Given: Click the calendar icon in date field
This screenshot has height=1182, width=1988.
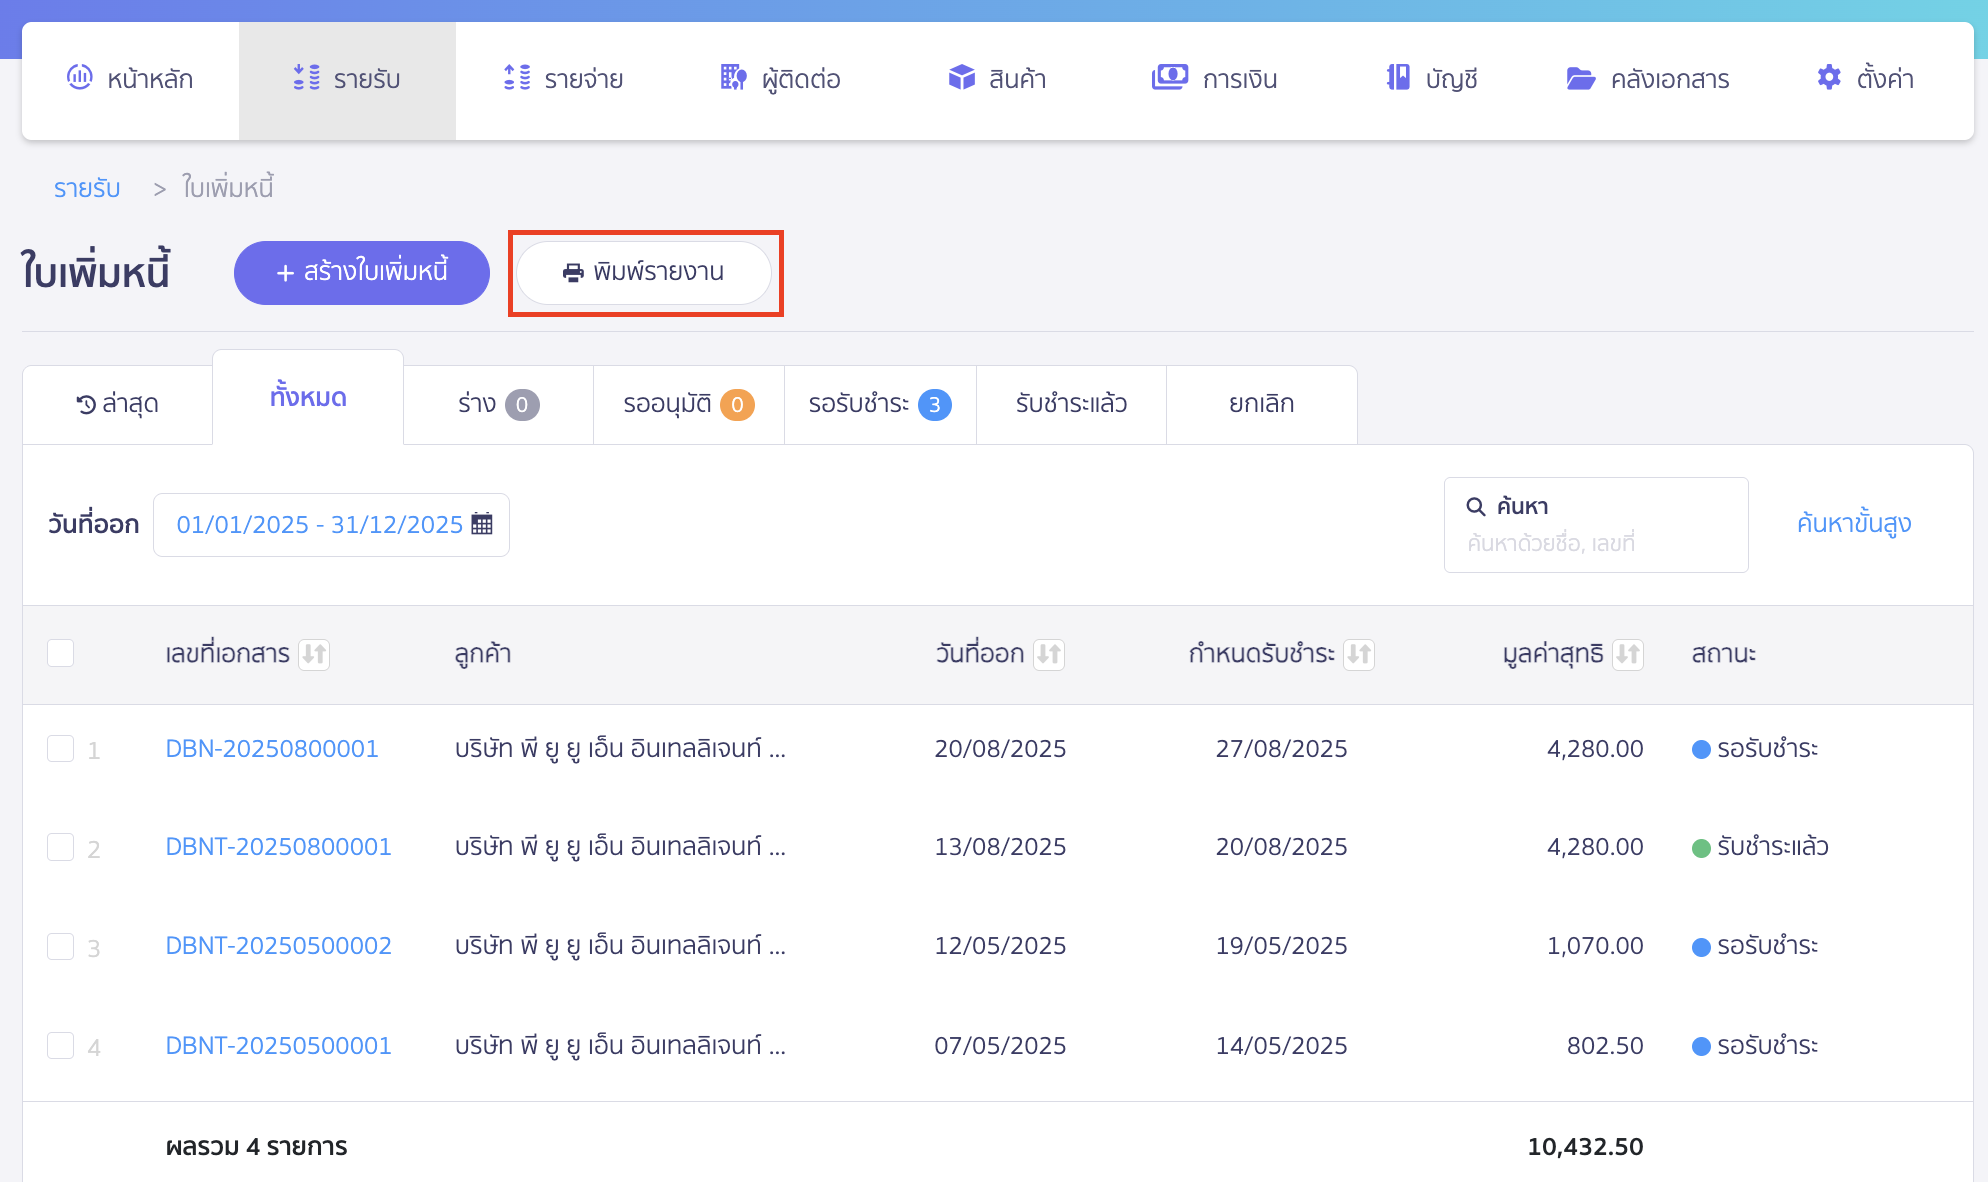Looking at the screenshot, I should 482,524.
